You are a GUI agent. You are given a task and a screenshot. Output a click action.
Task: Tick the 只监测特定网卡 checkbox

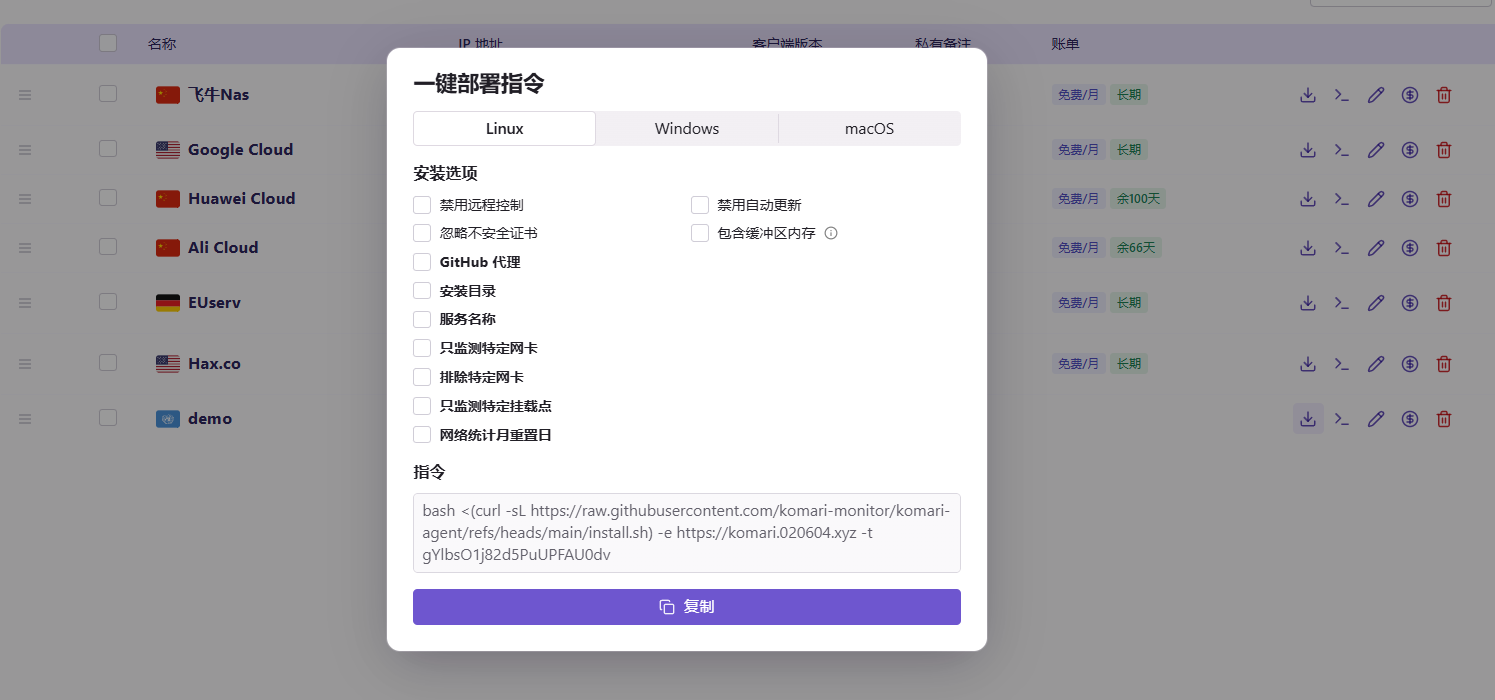tap(422, 348)
